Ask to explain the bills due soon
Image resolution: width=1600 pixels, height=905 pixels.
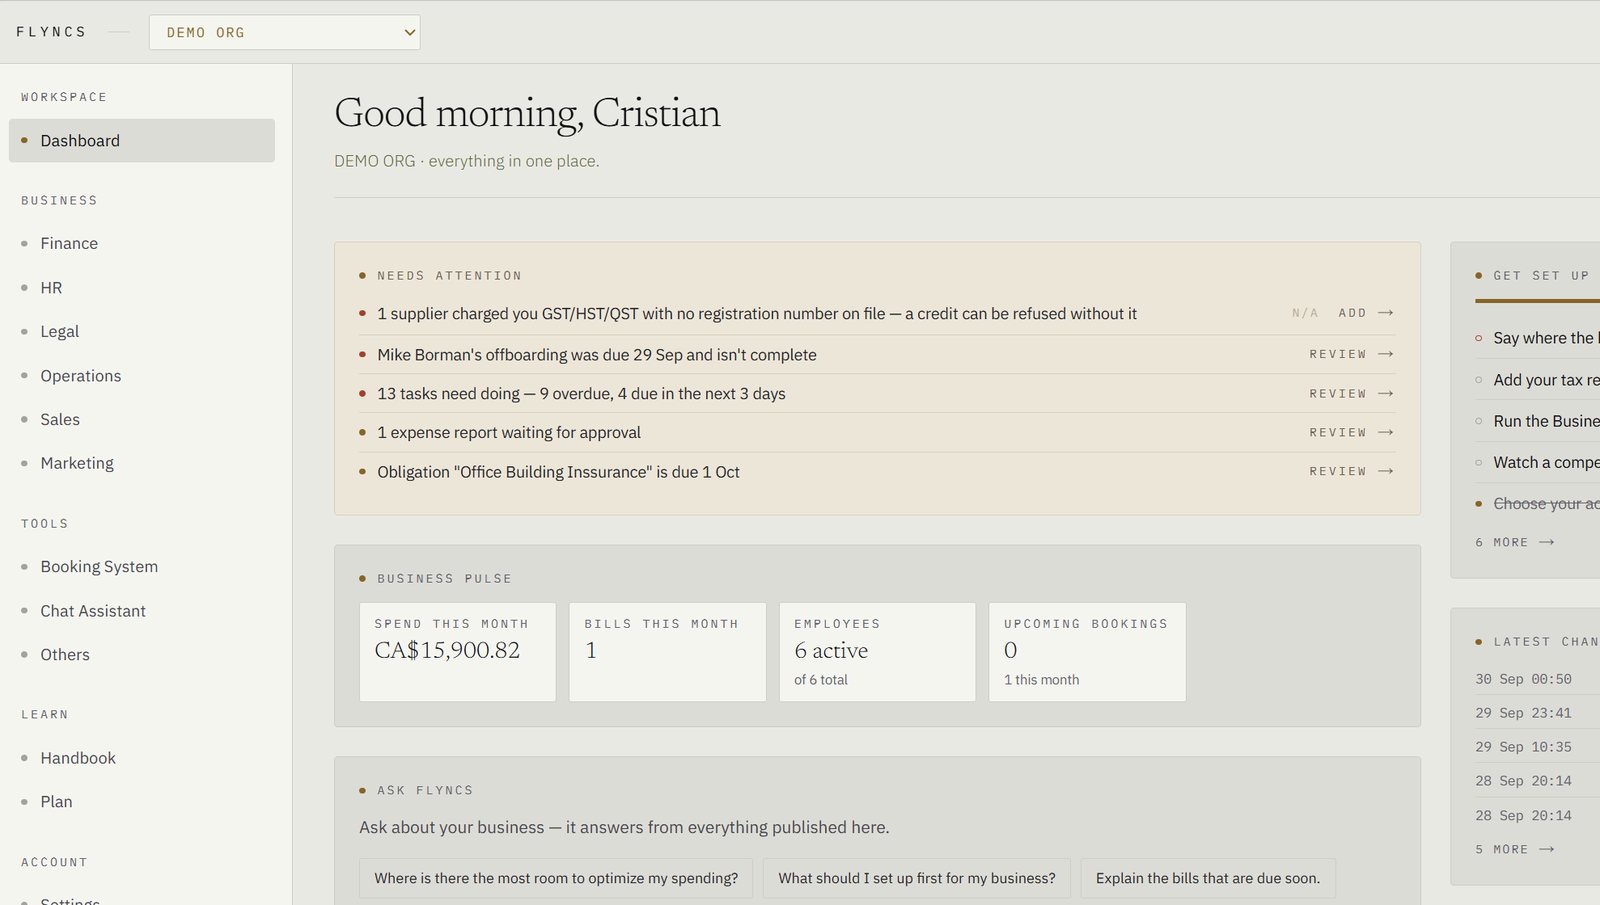point(1208,878)
